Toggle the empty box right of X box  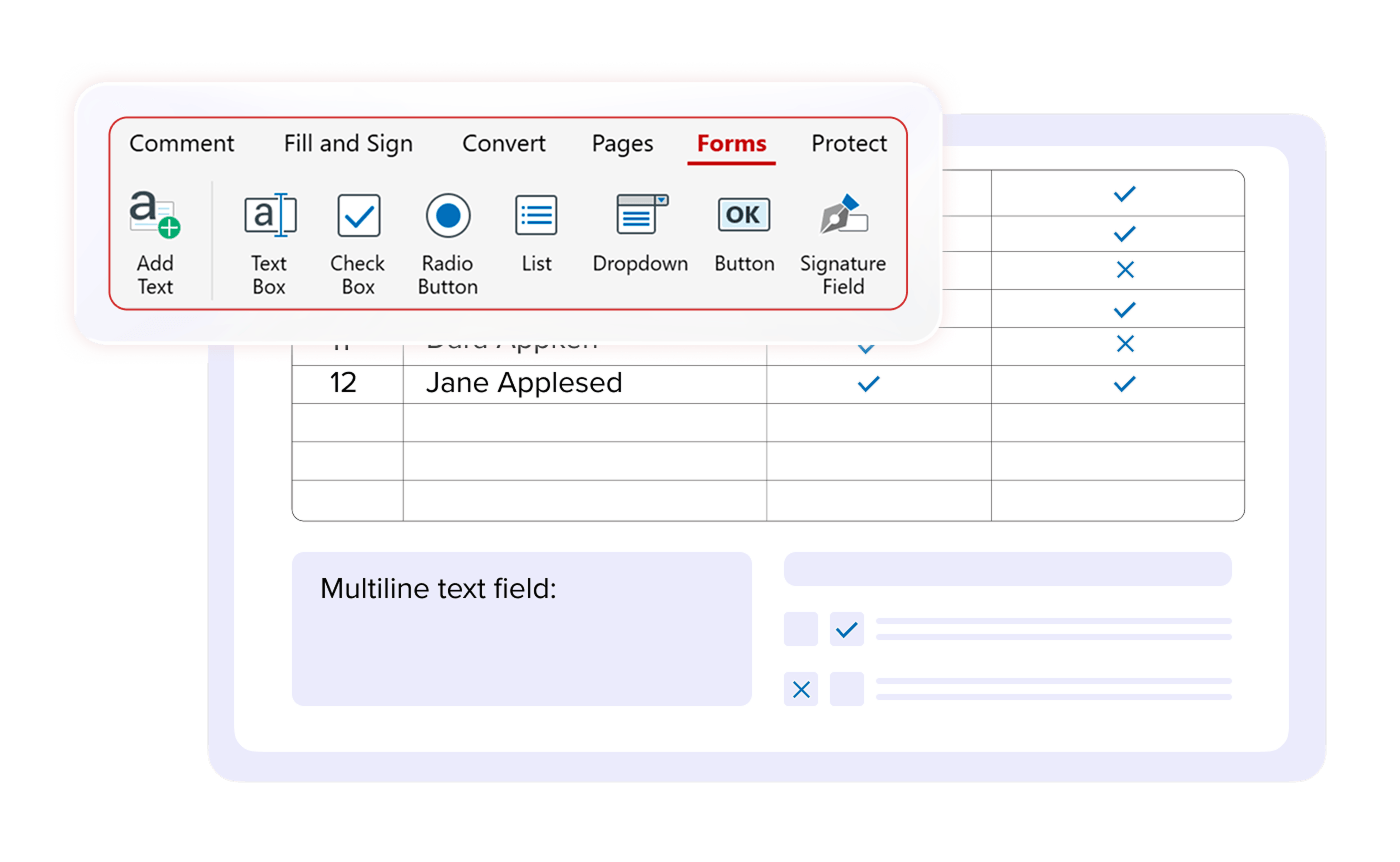847,689
